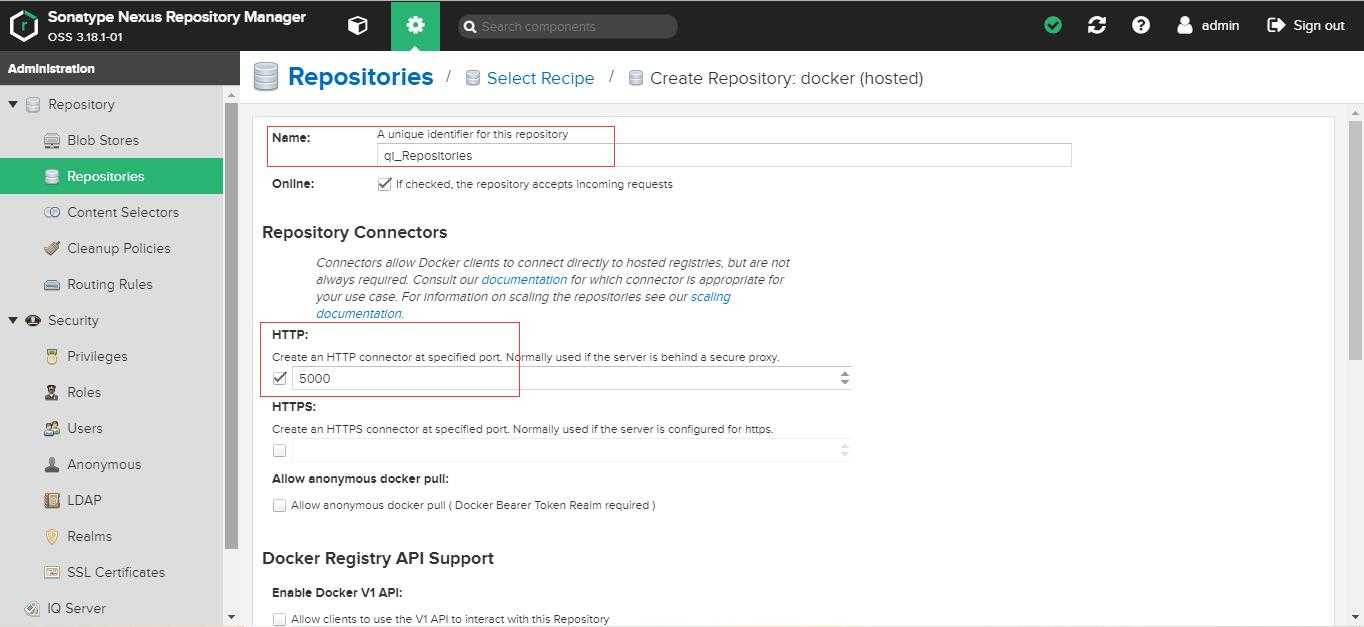Go to Repositories breadcrumb heading
The image size is (1364, 627).
point(360,77)
